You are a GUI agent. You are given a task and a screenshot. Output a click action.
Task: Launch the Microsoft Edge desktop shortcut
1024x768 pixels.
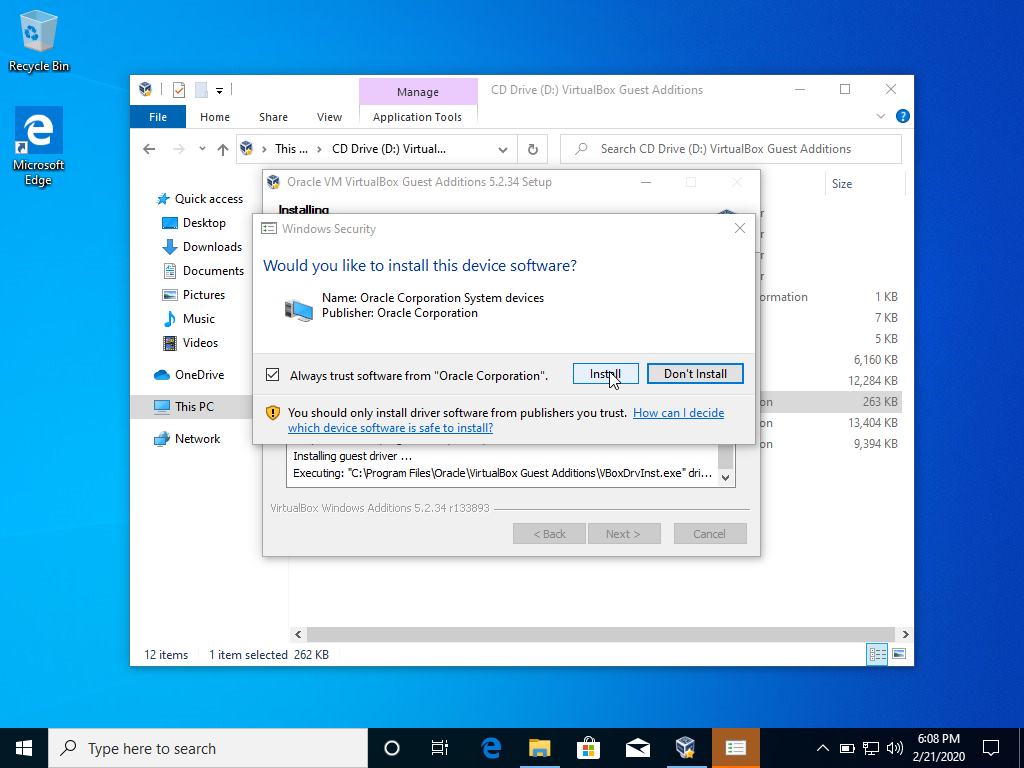[39, 147]
